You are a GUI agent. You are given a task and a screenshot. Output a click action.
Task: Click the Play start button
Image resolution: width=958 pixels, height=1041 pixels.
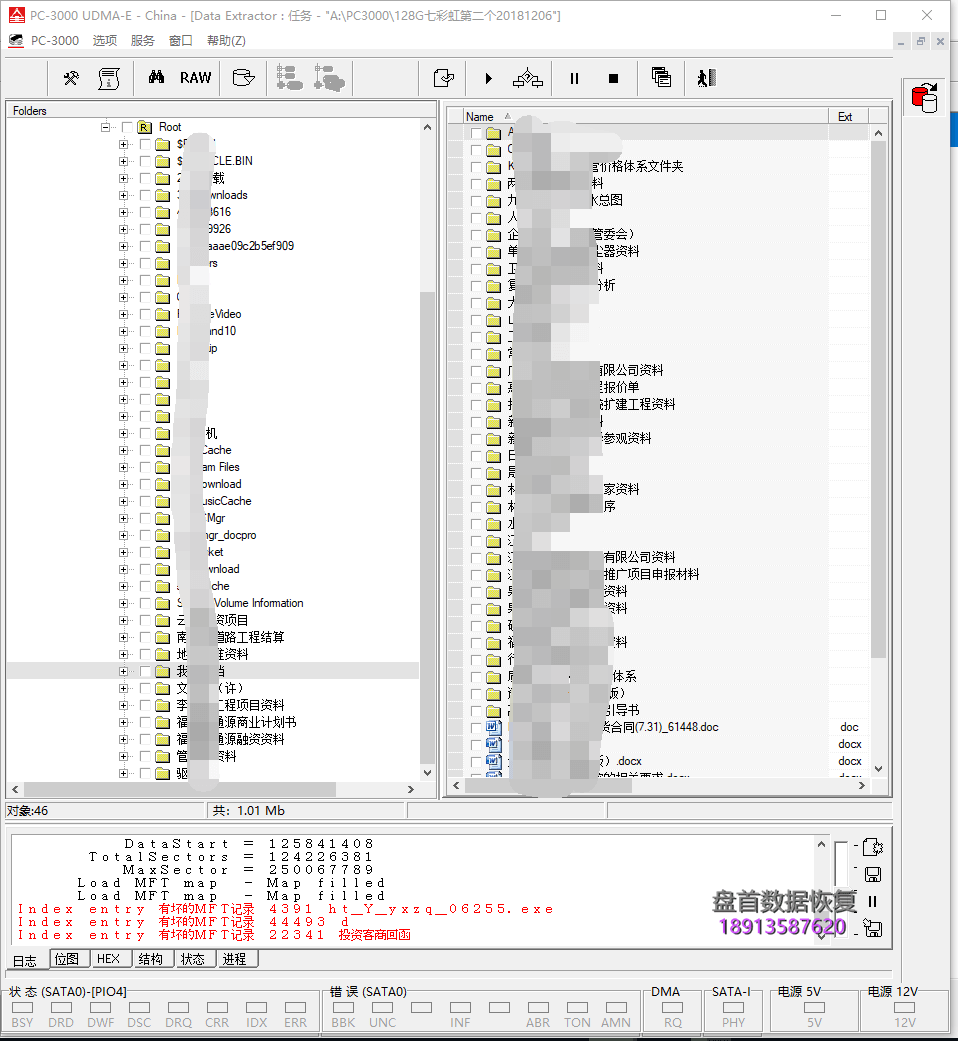pyautogui.click(x=489, y=78)
